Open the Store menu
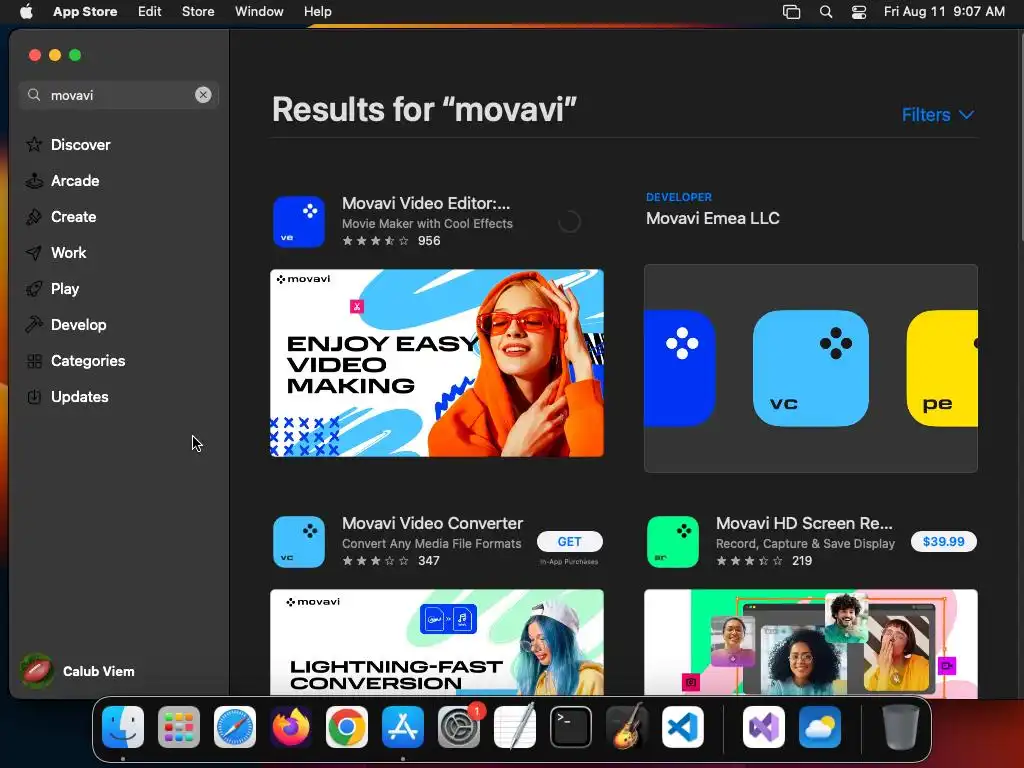Image resolution: width=1024 pixels, height=768 pixels. click(198, 12)
